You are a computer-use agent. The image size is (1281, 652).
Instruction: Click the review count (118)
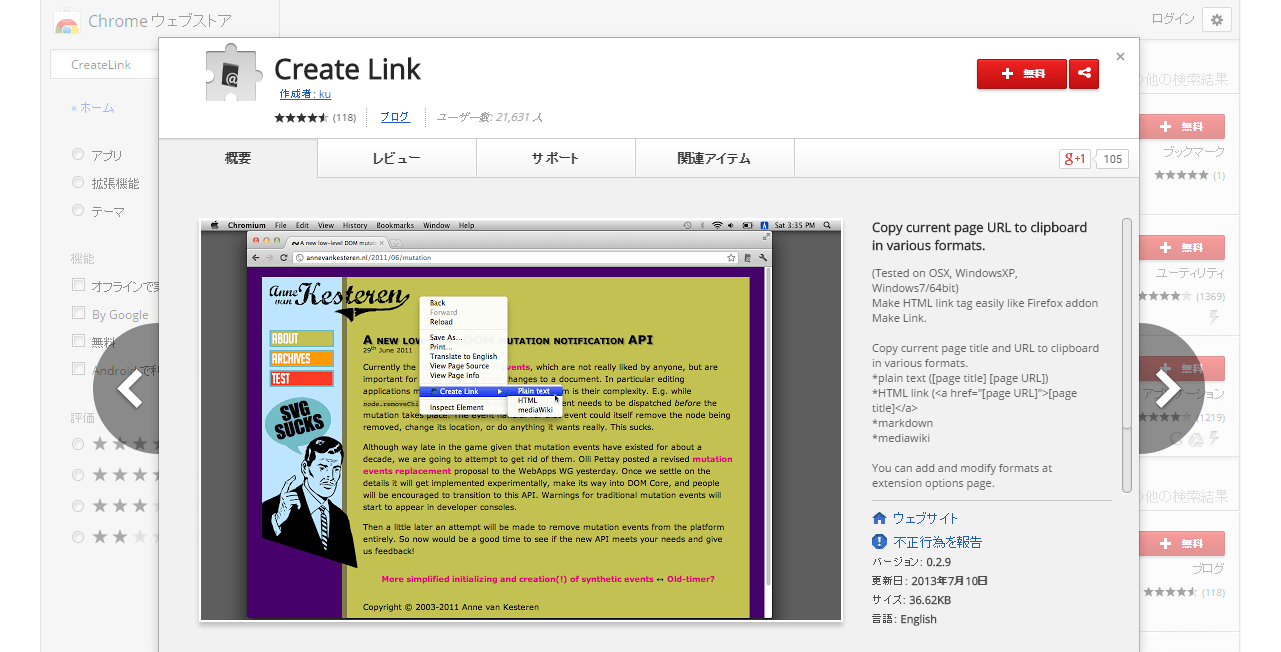(345, 117)
